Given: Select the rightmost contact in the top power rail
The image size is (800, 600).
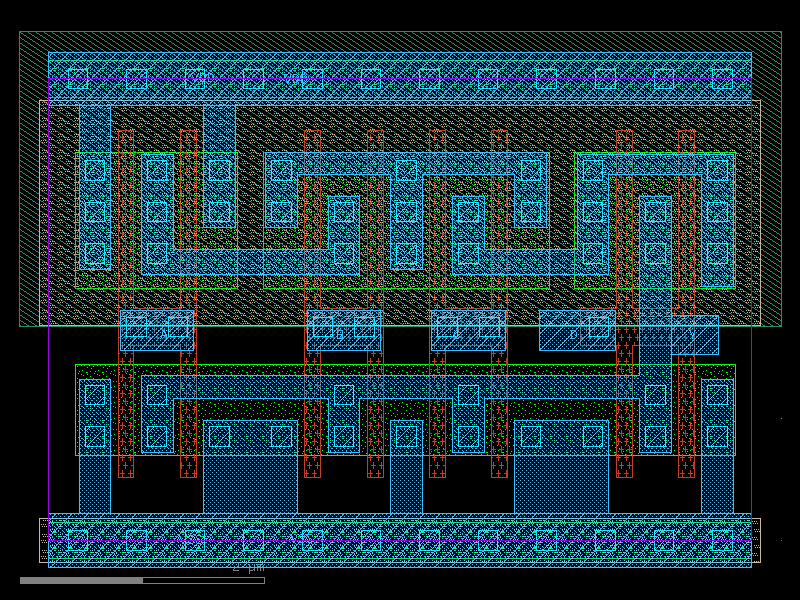Looking at the screenshot, I should pos(722,79).
